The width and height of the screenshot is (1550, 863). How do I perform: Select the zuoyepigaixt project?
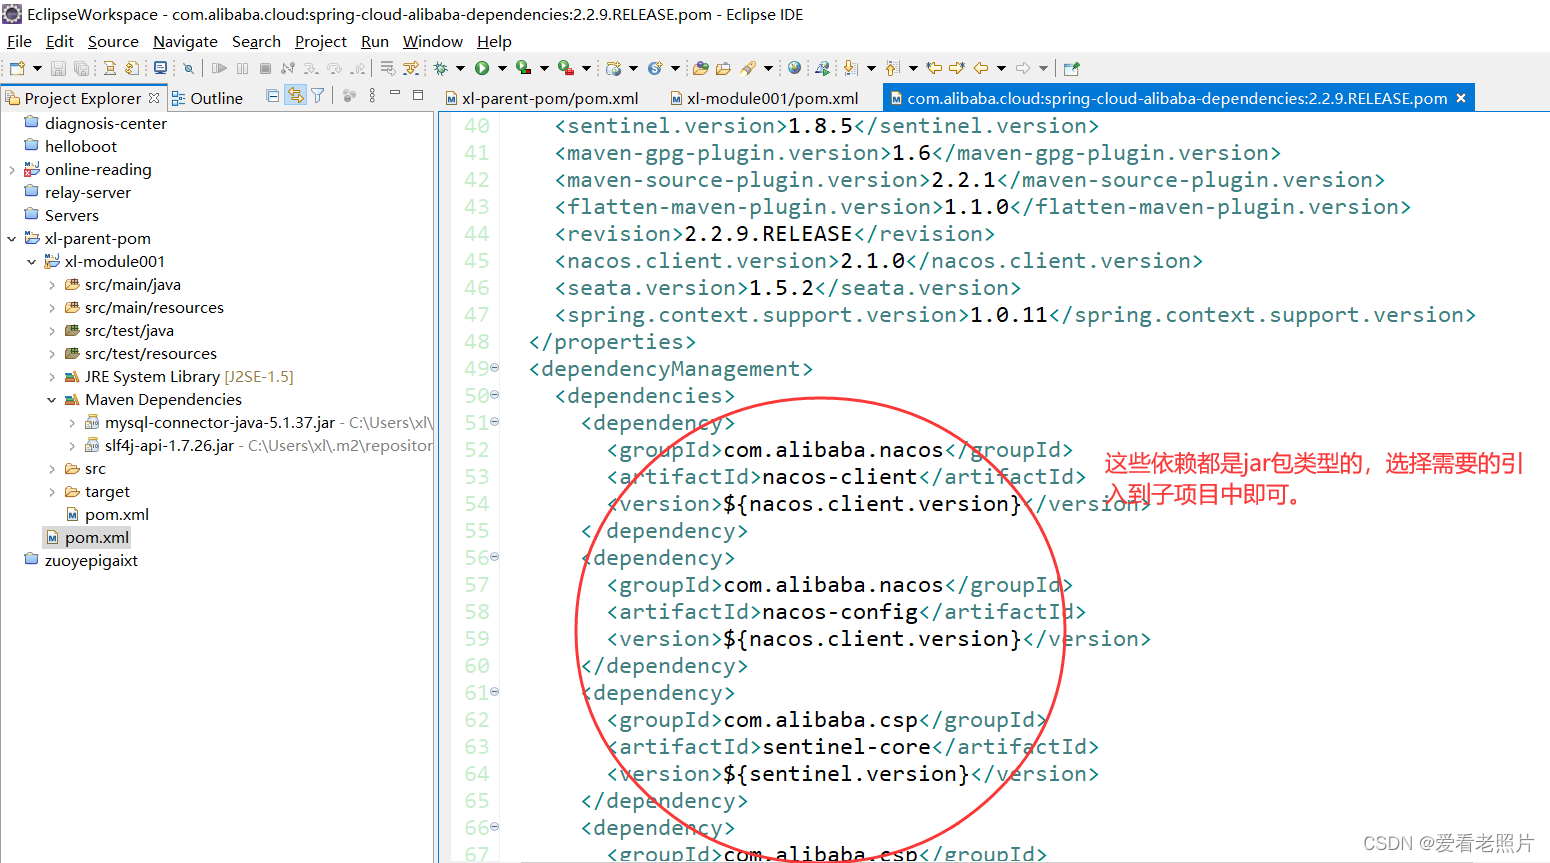point(91,561)
